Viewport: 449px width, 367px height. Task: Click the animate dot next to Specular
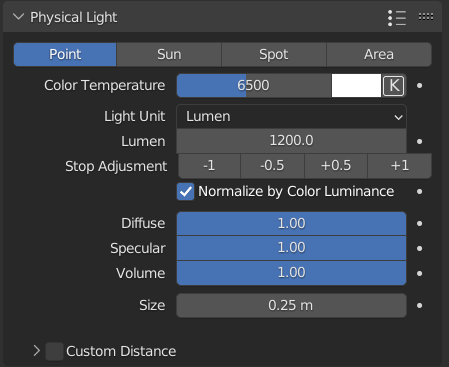click(x=420, y=248)
